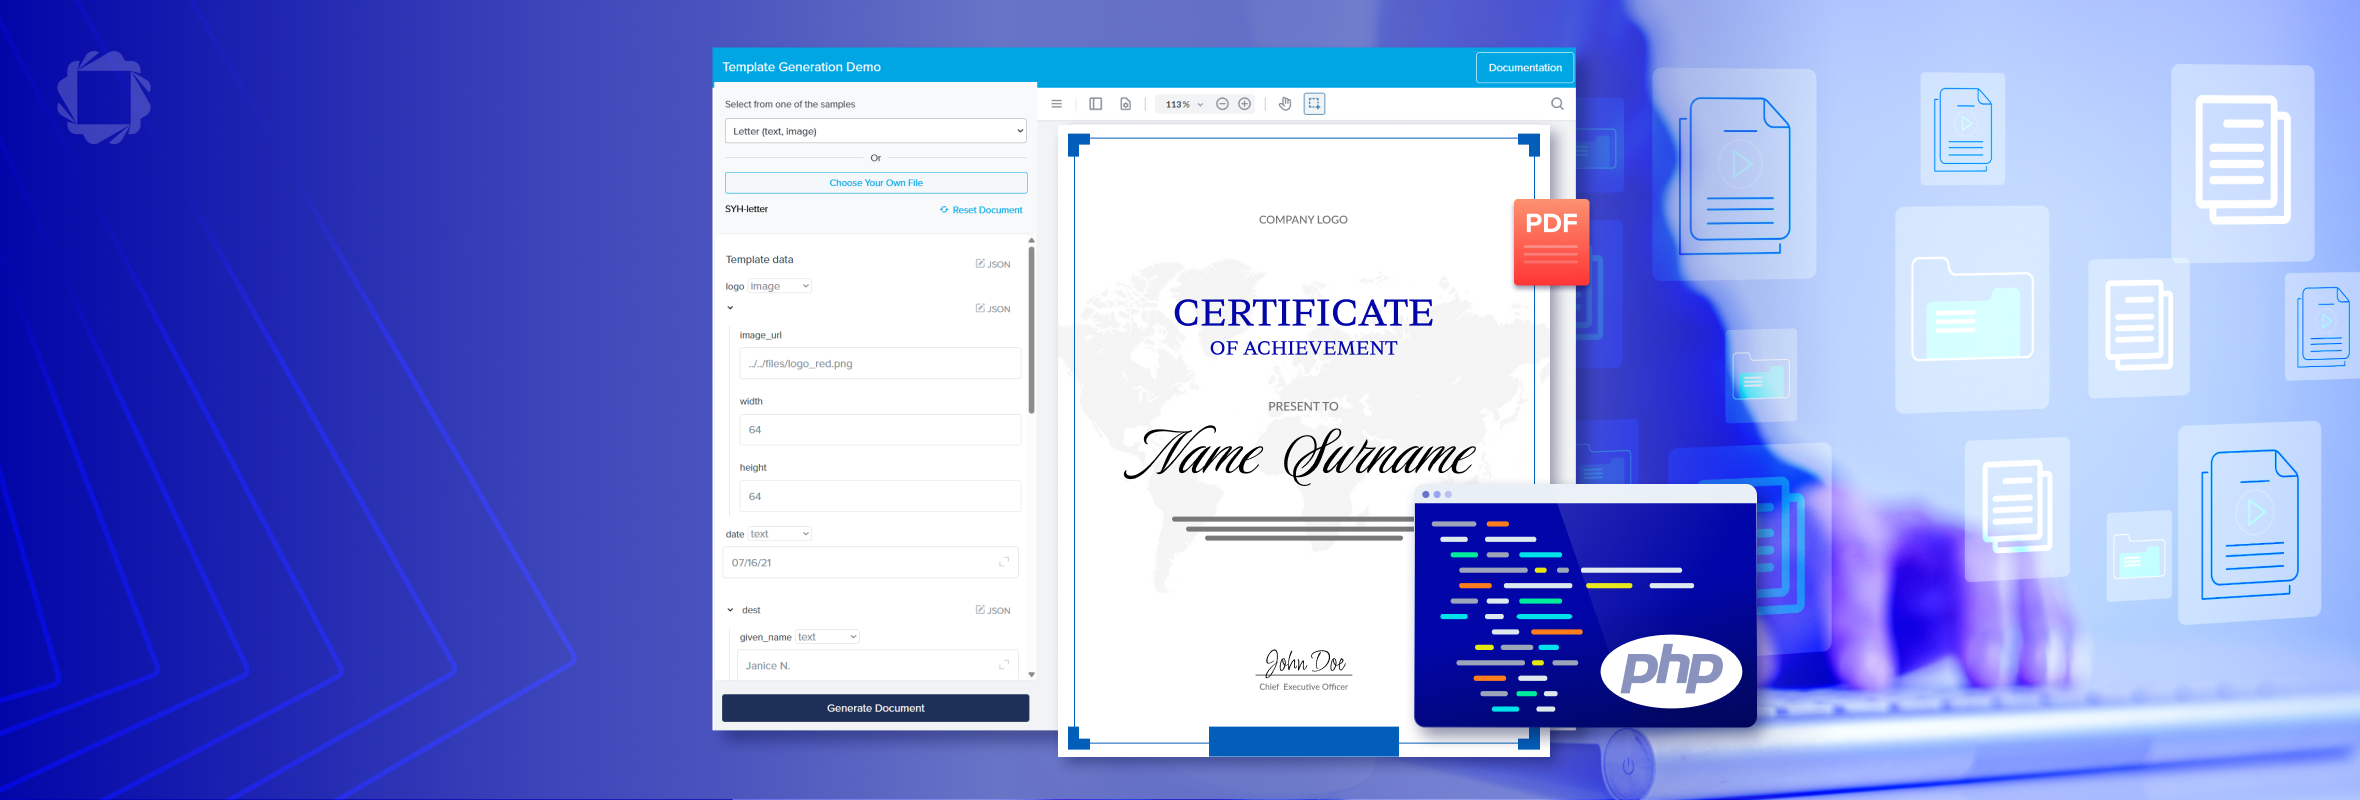Open the view controls page icon
This screenshot has width=2360, height=800.
(x=1126, y=104)
